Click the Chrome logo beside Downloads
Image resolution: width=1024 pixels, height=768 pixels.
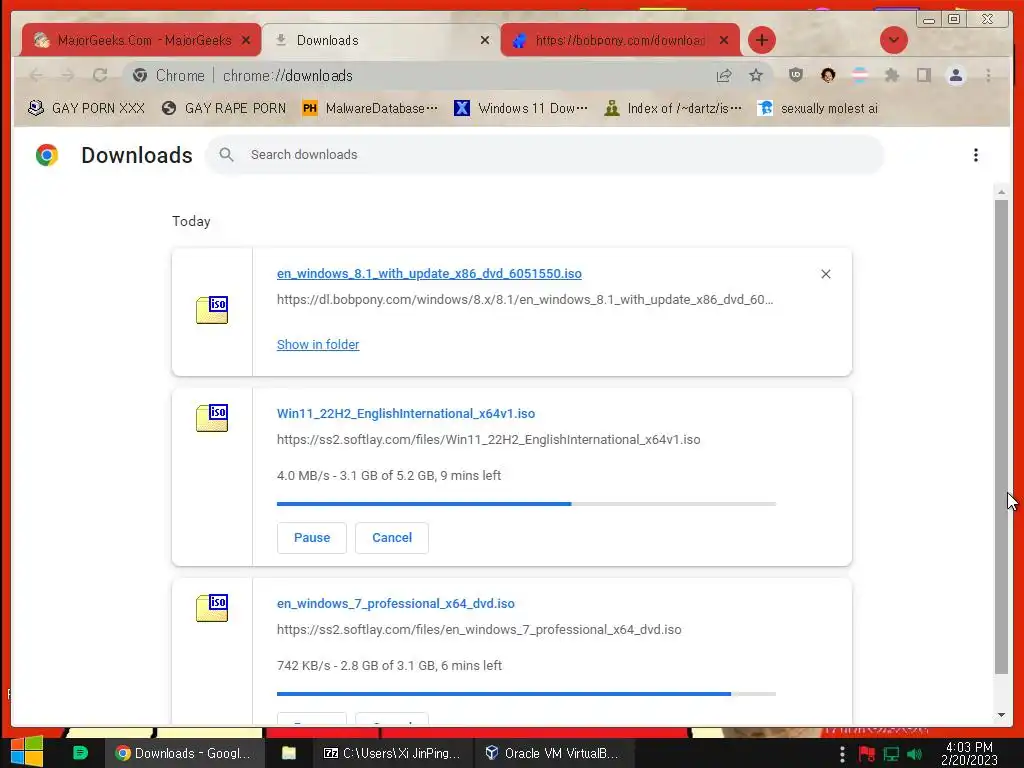click(47, 155)
